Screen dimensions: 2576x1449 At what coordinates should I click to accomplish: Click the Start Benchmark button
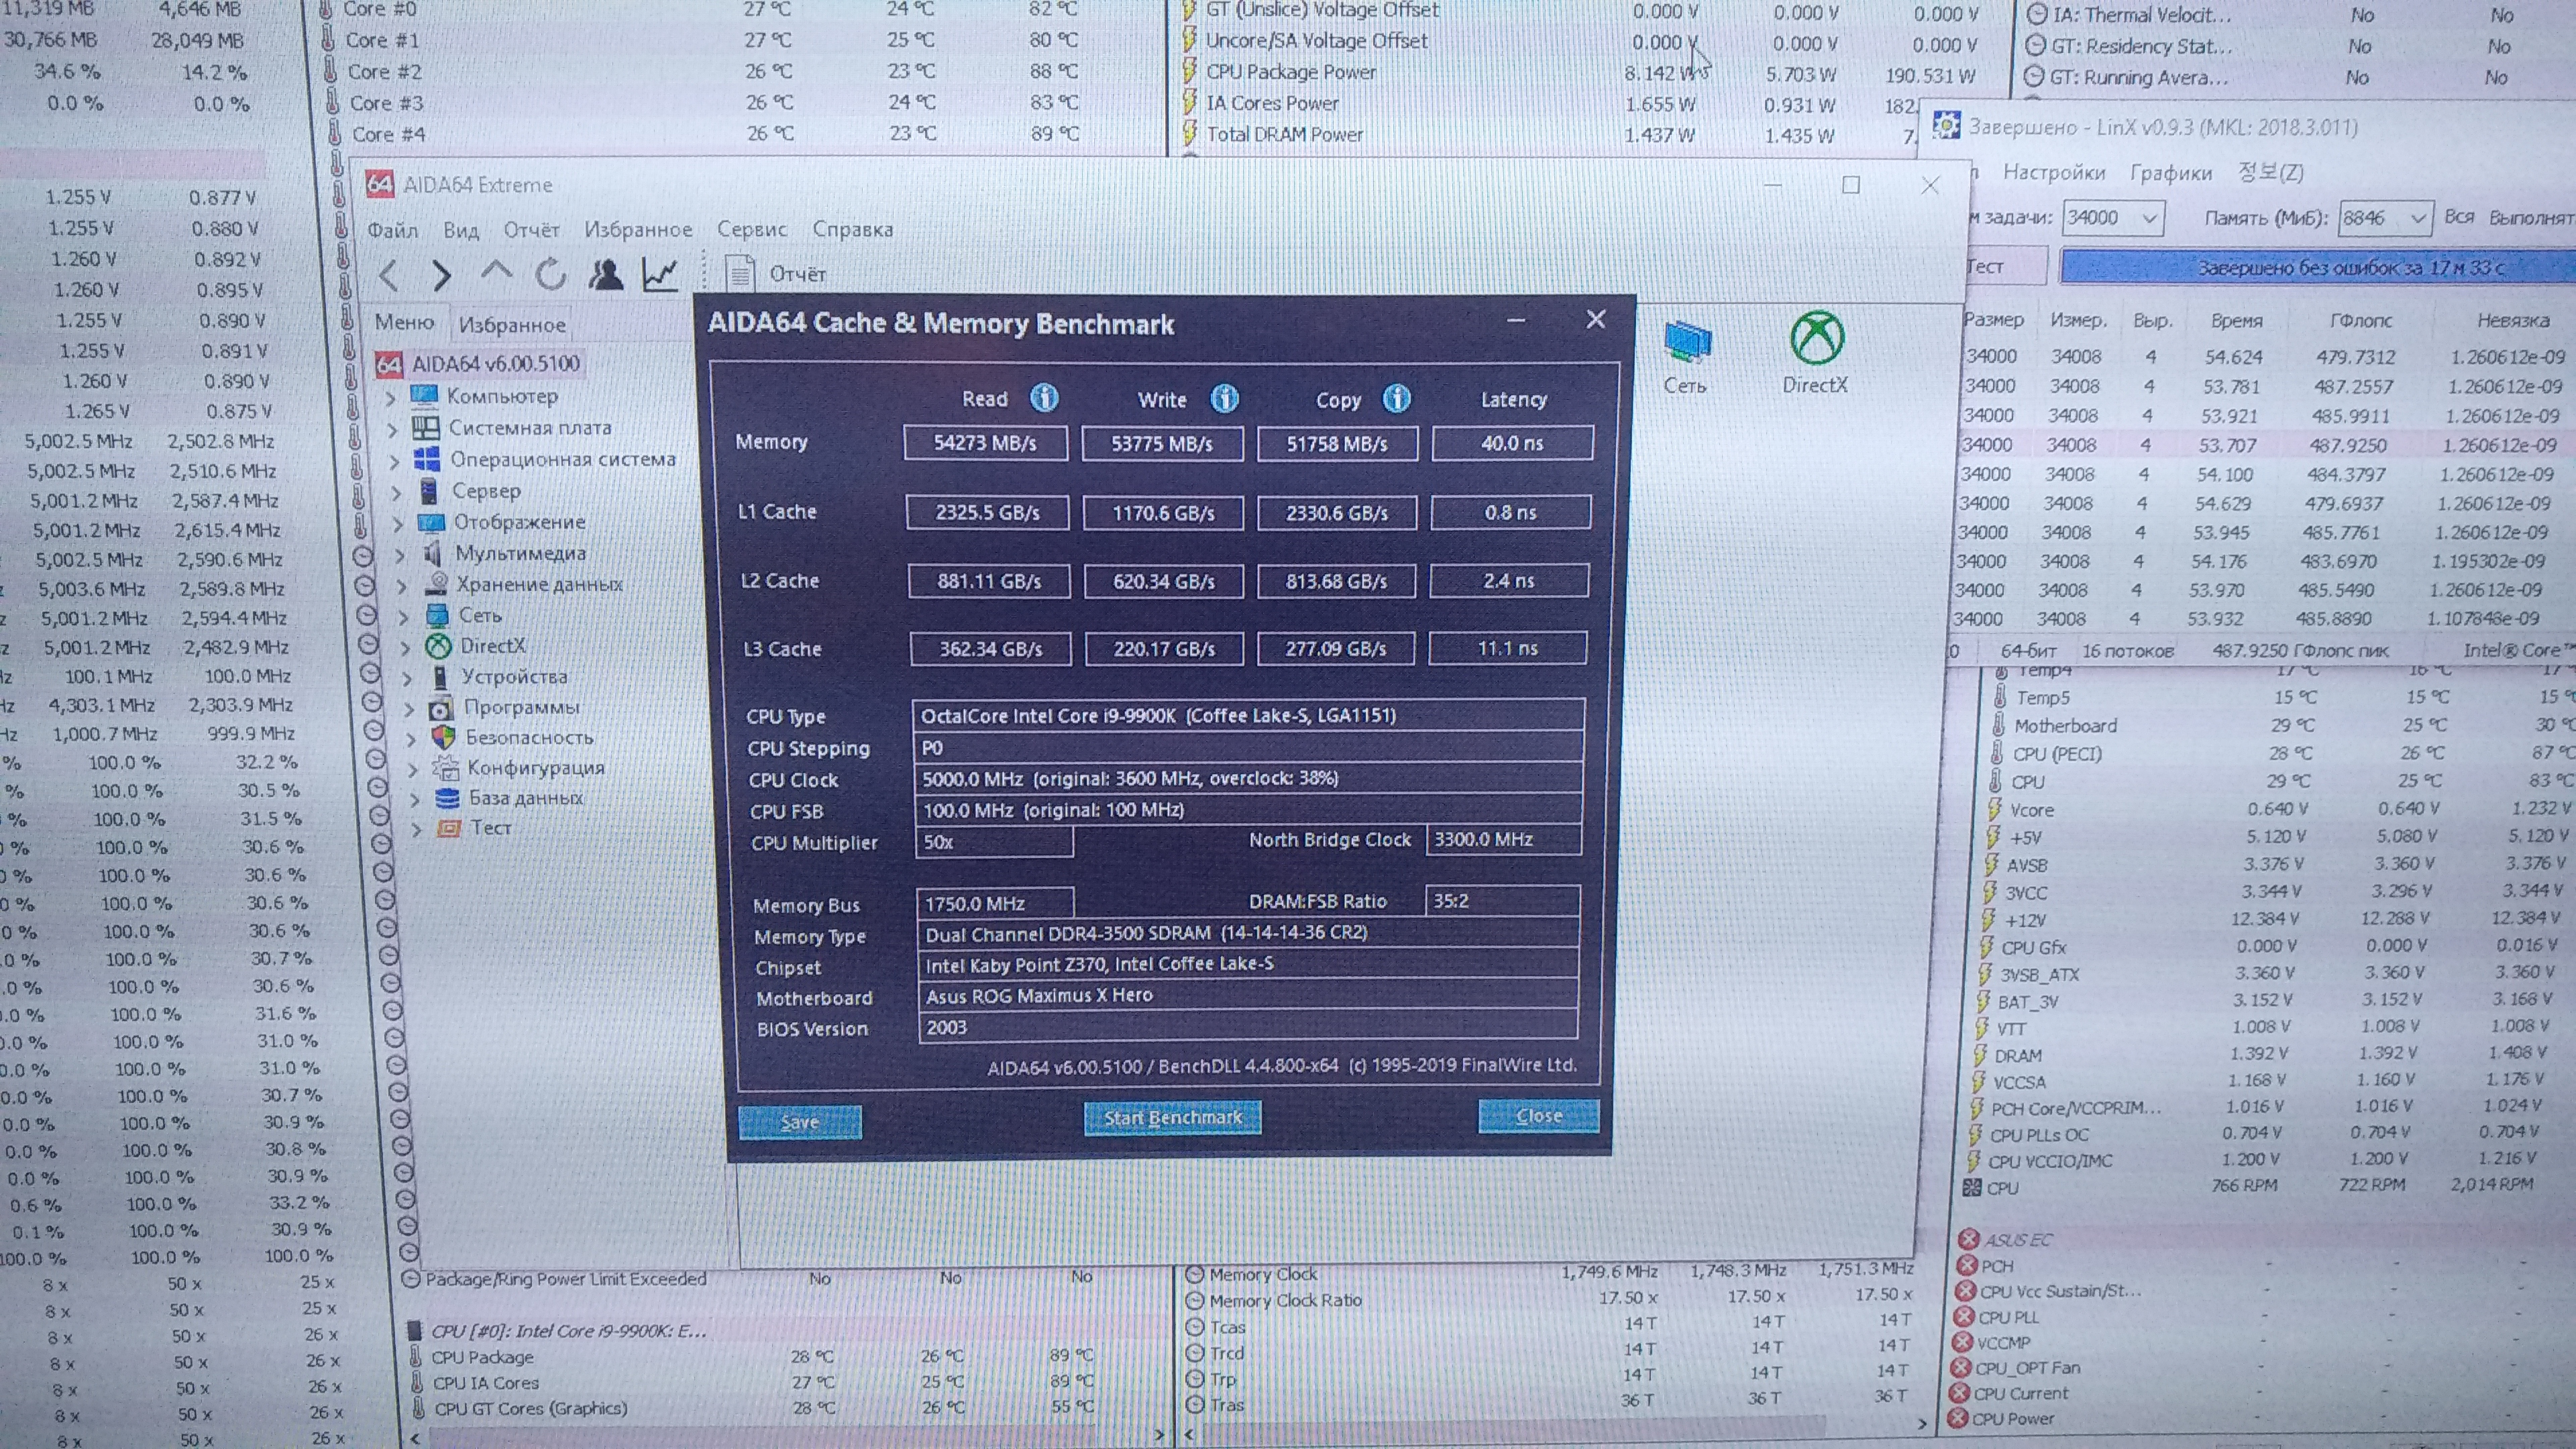point(1172,1117)
